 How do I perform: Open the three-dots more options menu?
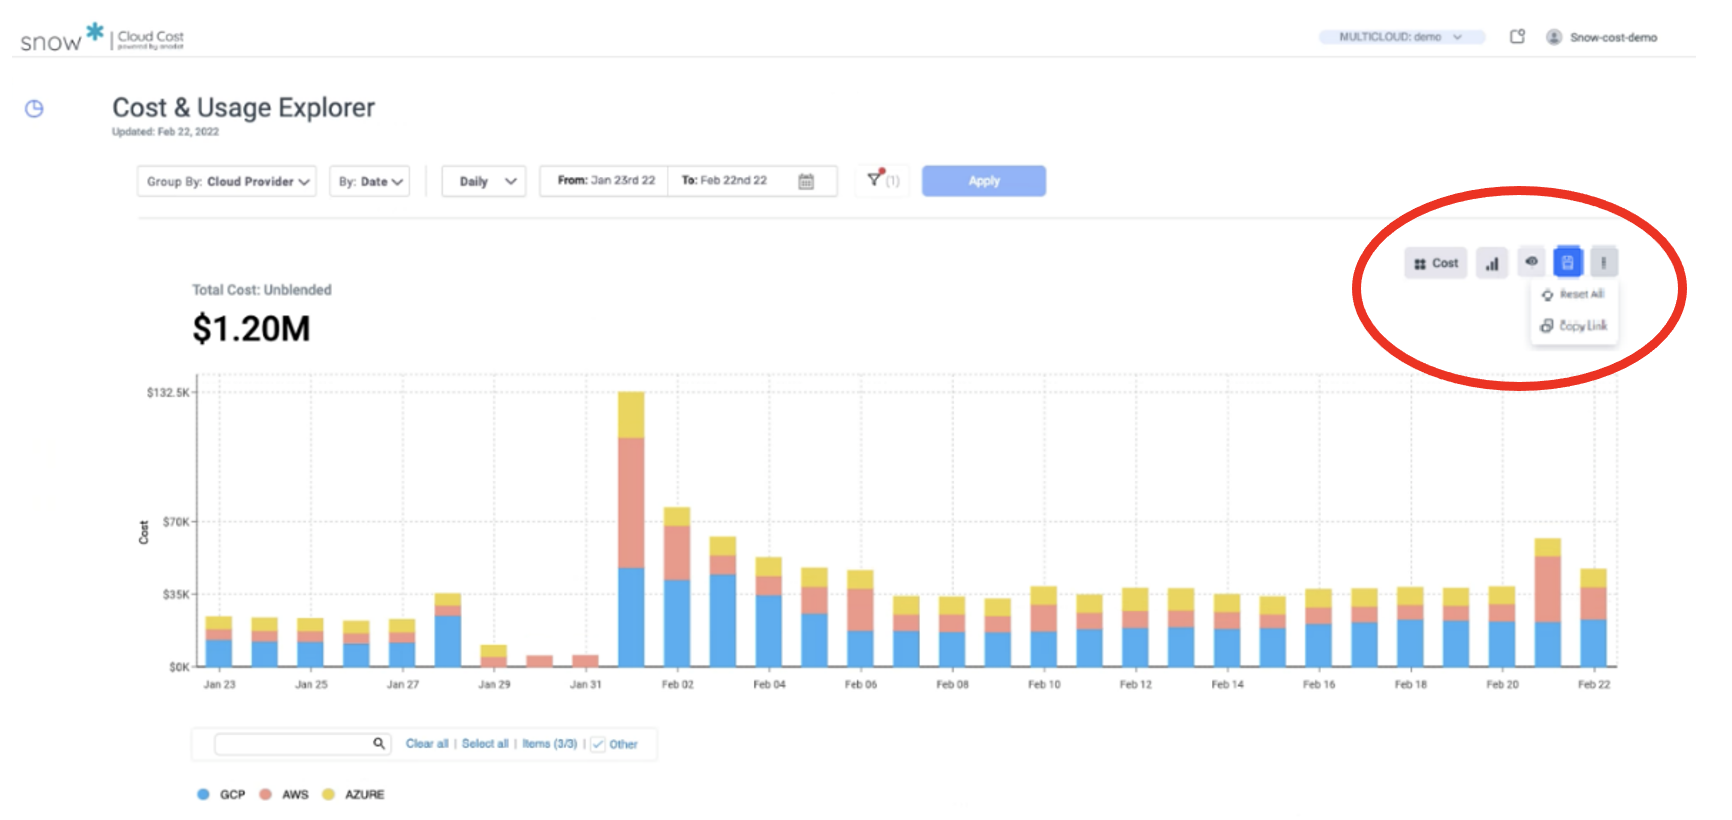click(1603, 262)
